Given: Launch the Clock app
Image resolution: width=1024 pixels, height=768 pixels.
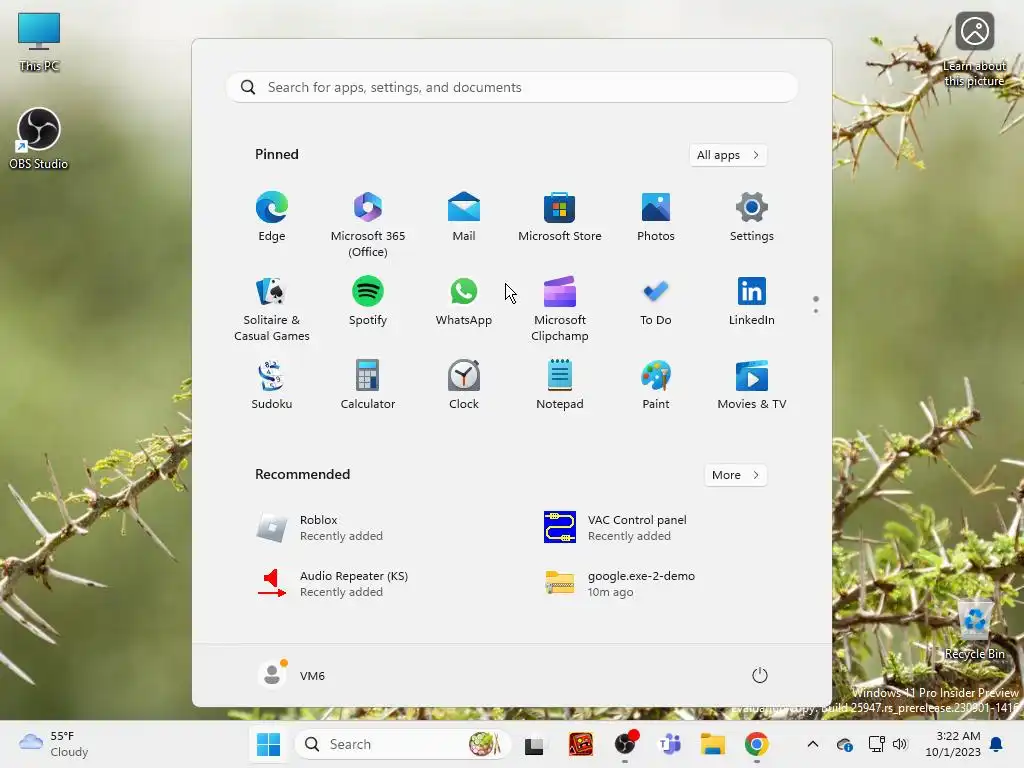Looking at the screenshot, I should click(x=464, y=385).
